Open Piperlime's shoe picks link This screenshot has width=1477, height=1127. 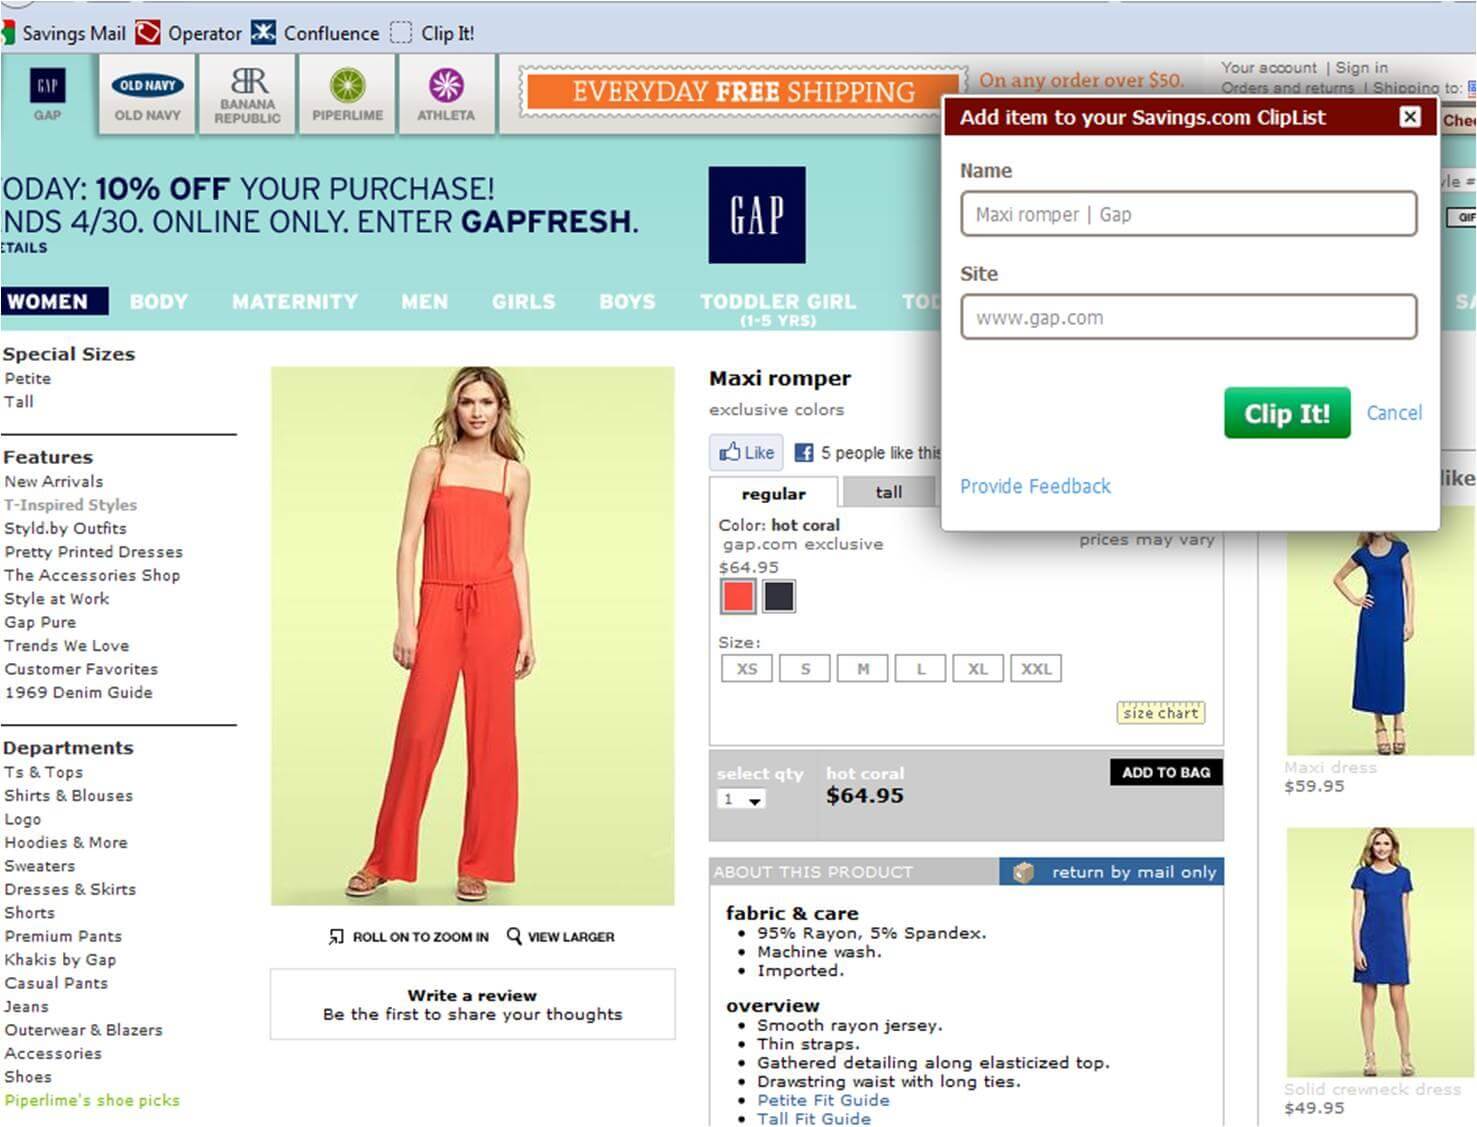tap(92, 1100)
